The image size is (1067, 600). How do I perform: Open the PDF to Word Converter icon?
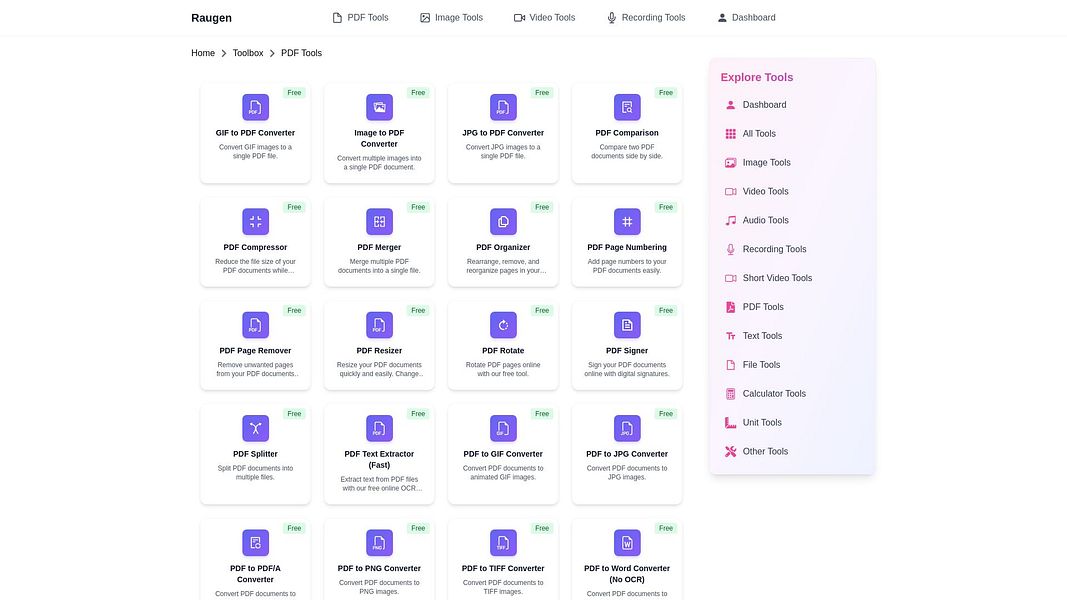click(627, 543)
